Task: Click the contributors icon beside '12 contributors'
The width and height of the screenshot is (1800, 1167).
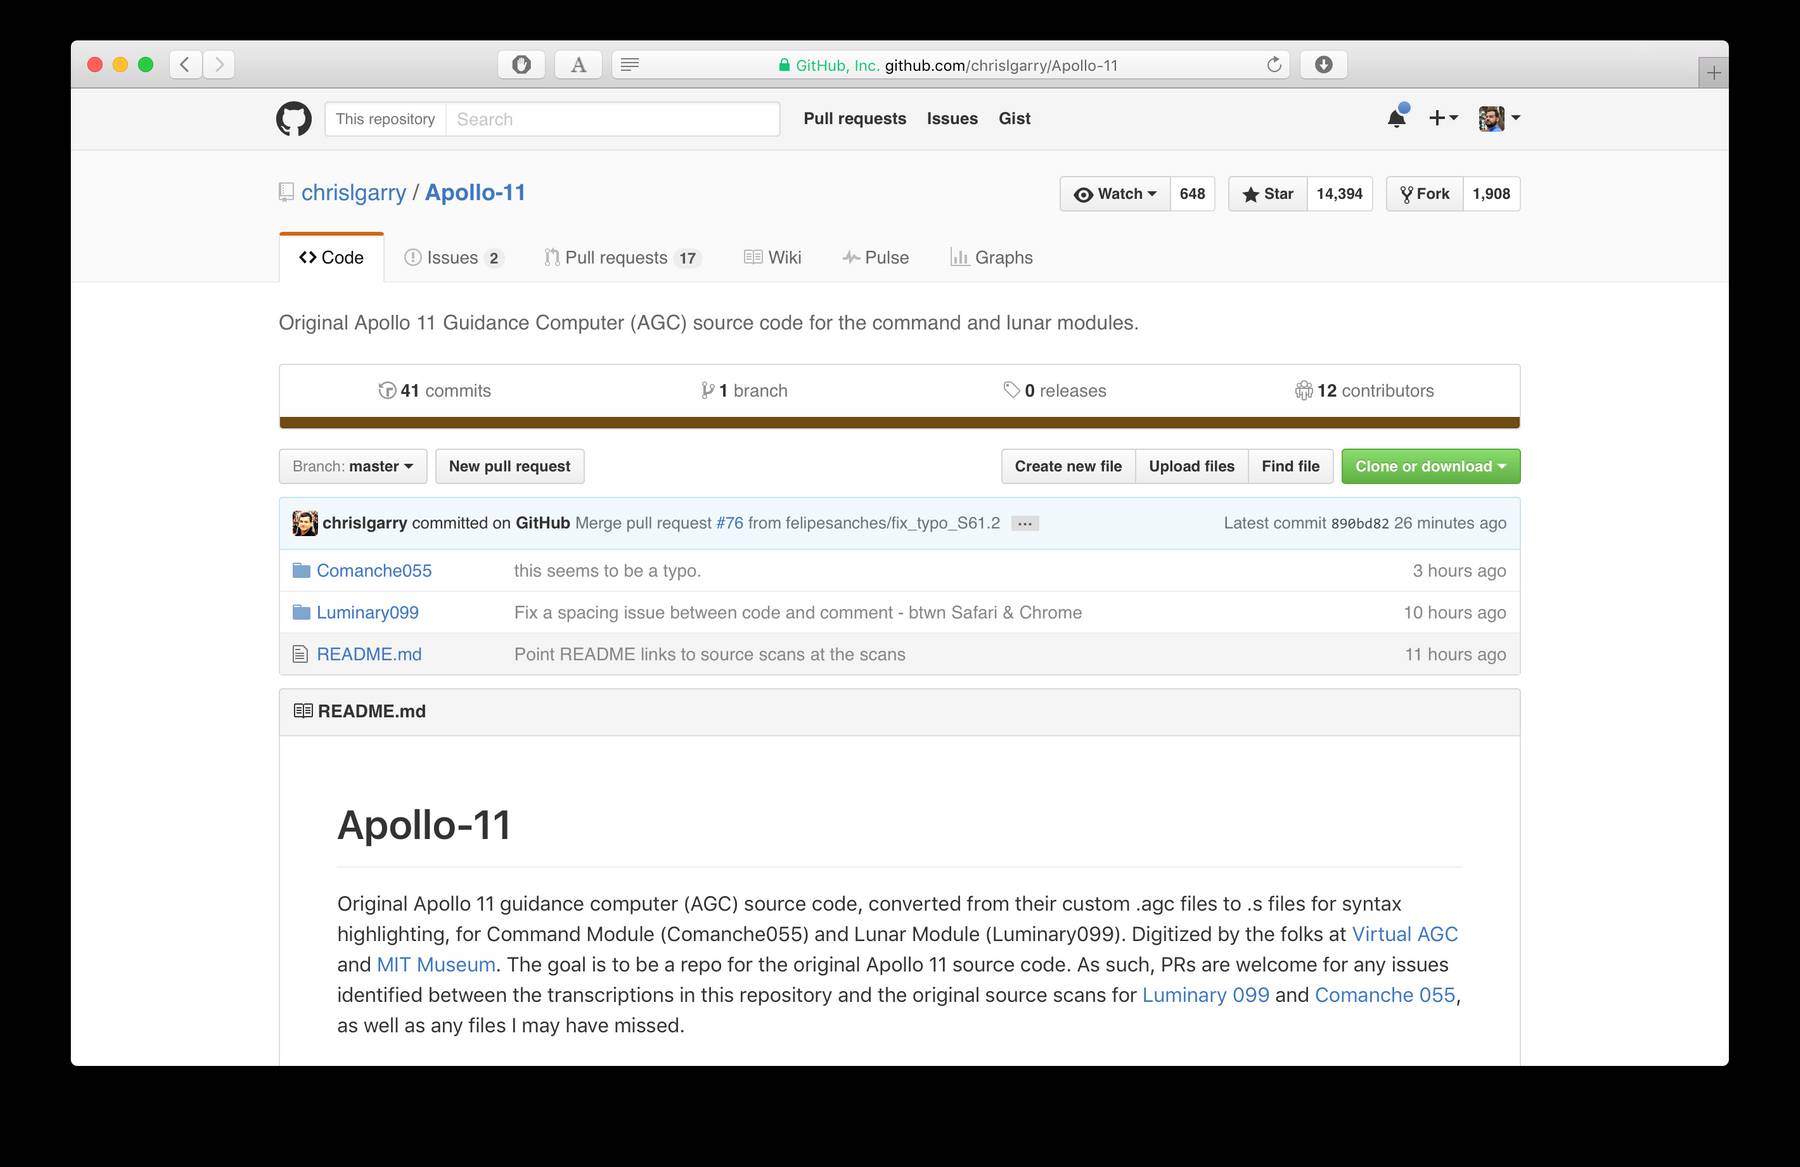Action: pos(1303,390)
